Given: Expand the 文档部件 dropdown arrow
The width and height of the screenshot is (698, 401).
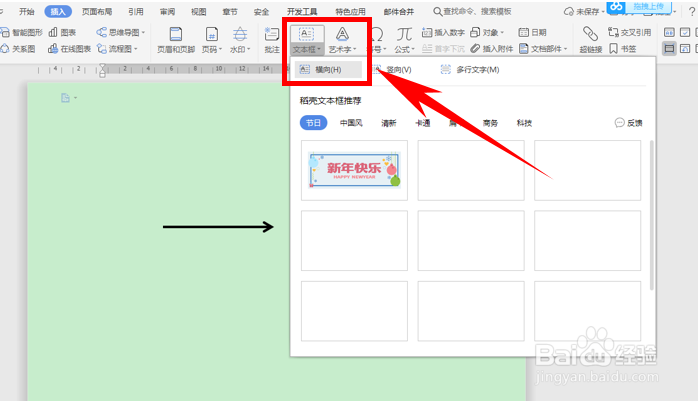Looking at the screenshot, I should 566,49.
